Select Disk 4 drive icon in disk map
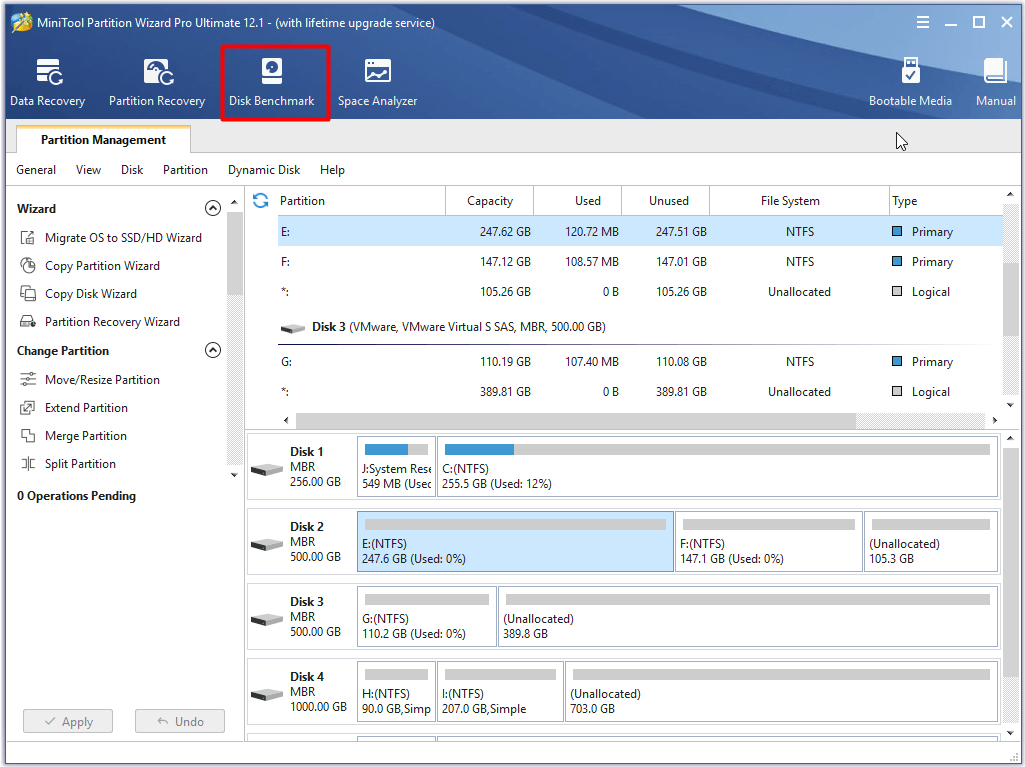The width and height of the screenshot is (1025, 767). click(267, 694)
